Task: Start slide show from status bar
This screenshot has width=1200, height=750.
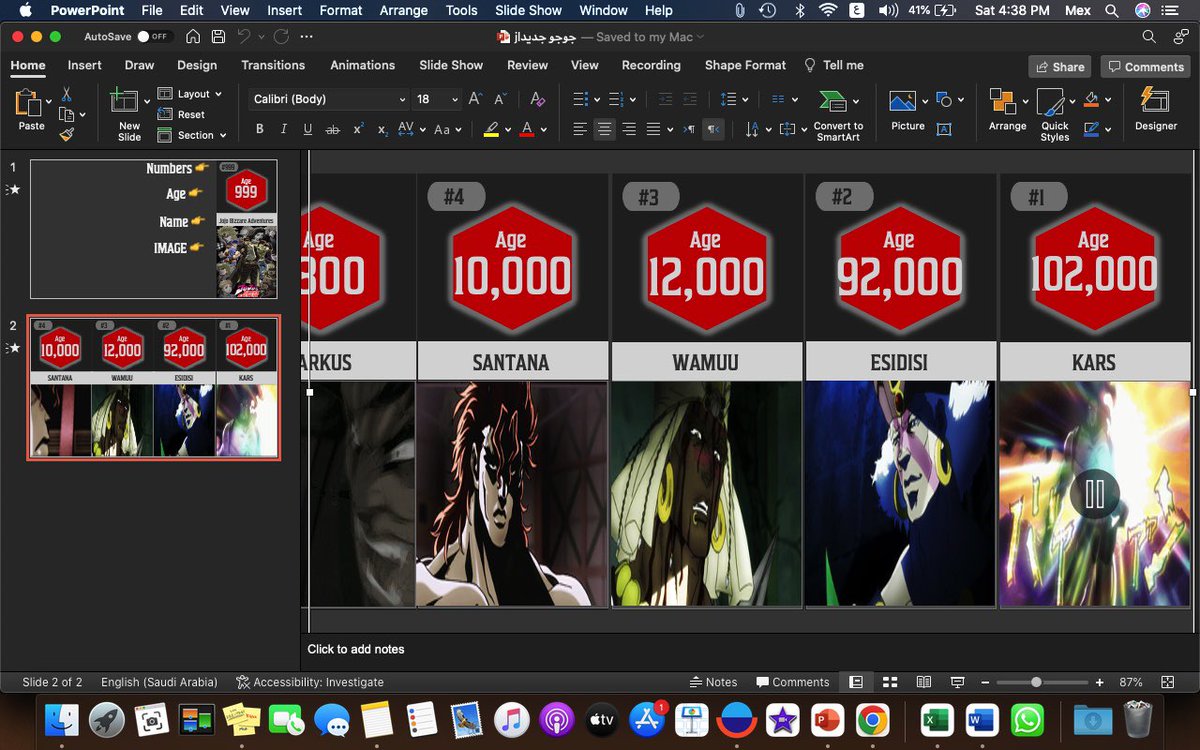Action: pyautogui.click(x=957, y=682)
